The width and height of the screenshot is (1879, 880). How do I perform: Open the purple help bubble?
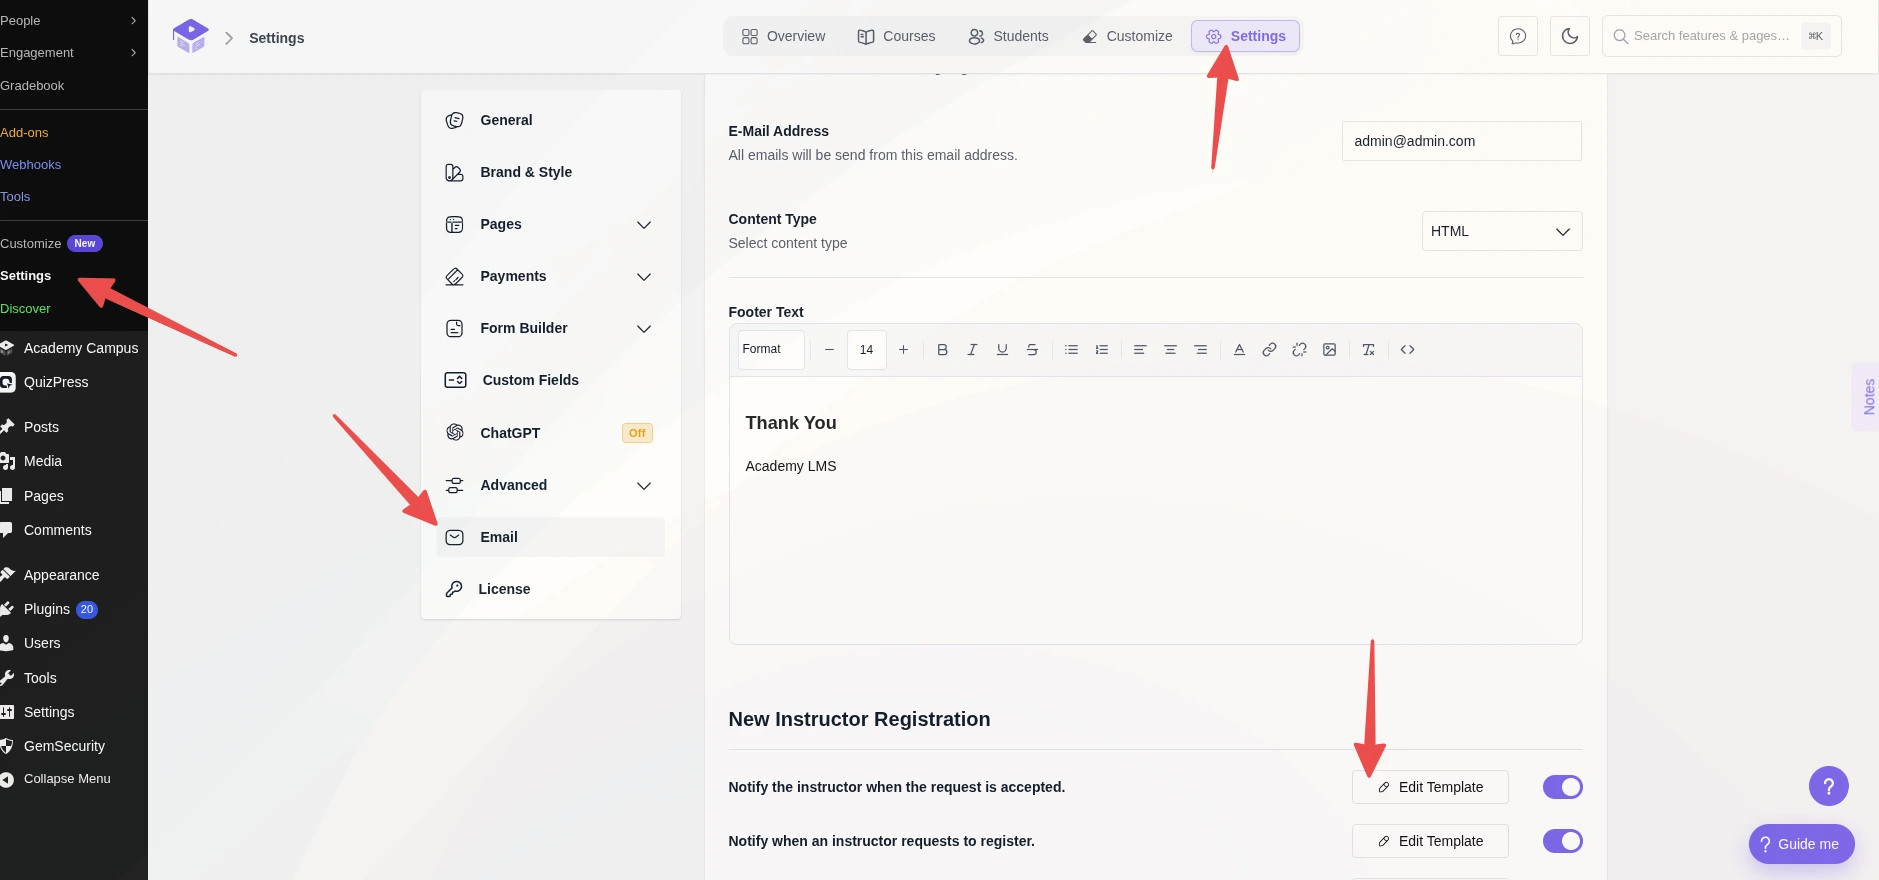point(1829,786)
